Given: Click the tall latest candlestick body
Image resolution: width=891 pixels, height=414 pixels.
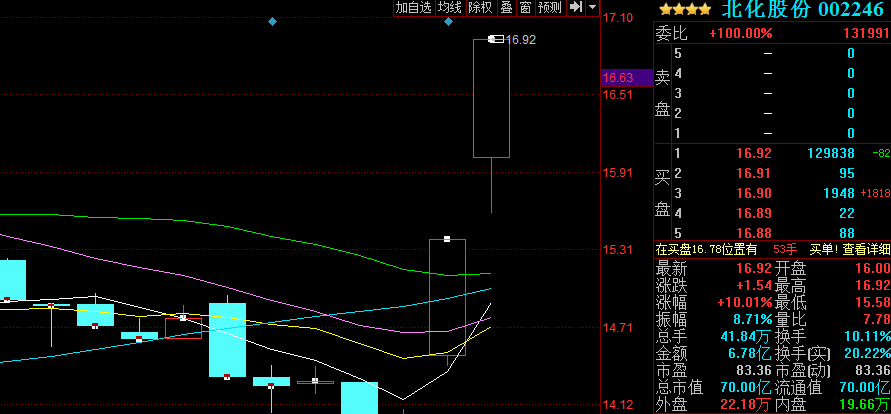Looking at the screenshot, I should (x=491, y=98).
